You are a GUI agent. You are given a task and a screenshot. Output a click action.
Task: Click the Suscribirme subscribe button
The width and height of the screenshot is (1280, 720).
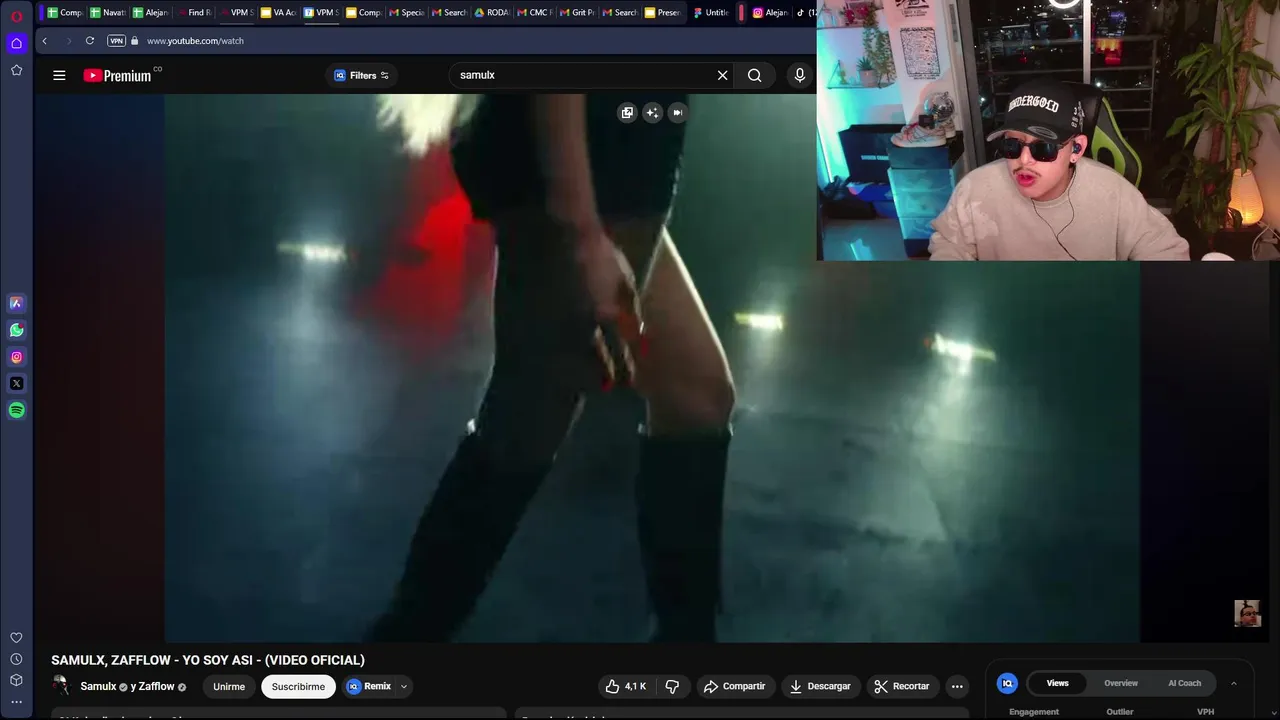(x=298, y=687)
